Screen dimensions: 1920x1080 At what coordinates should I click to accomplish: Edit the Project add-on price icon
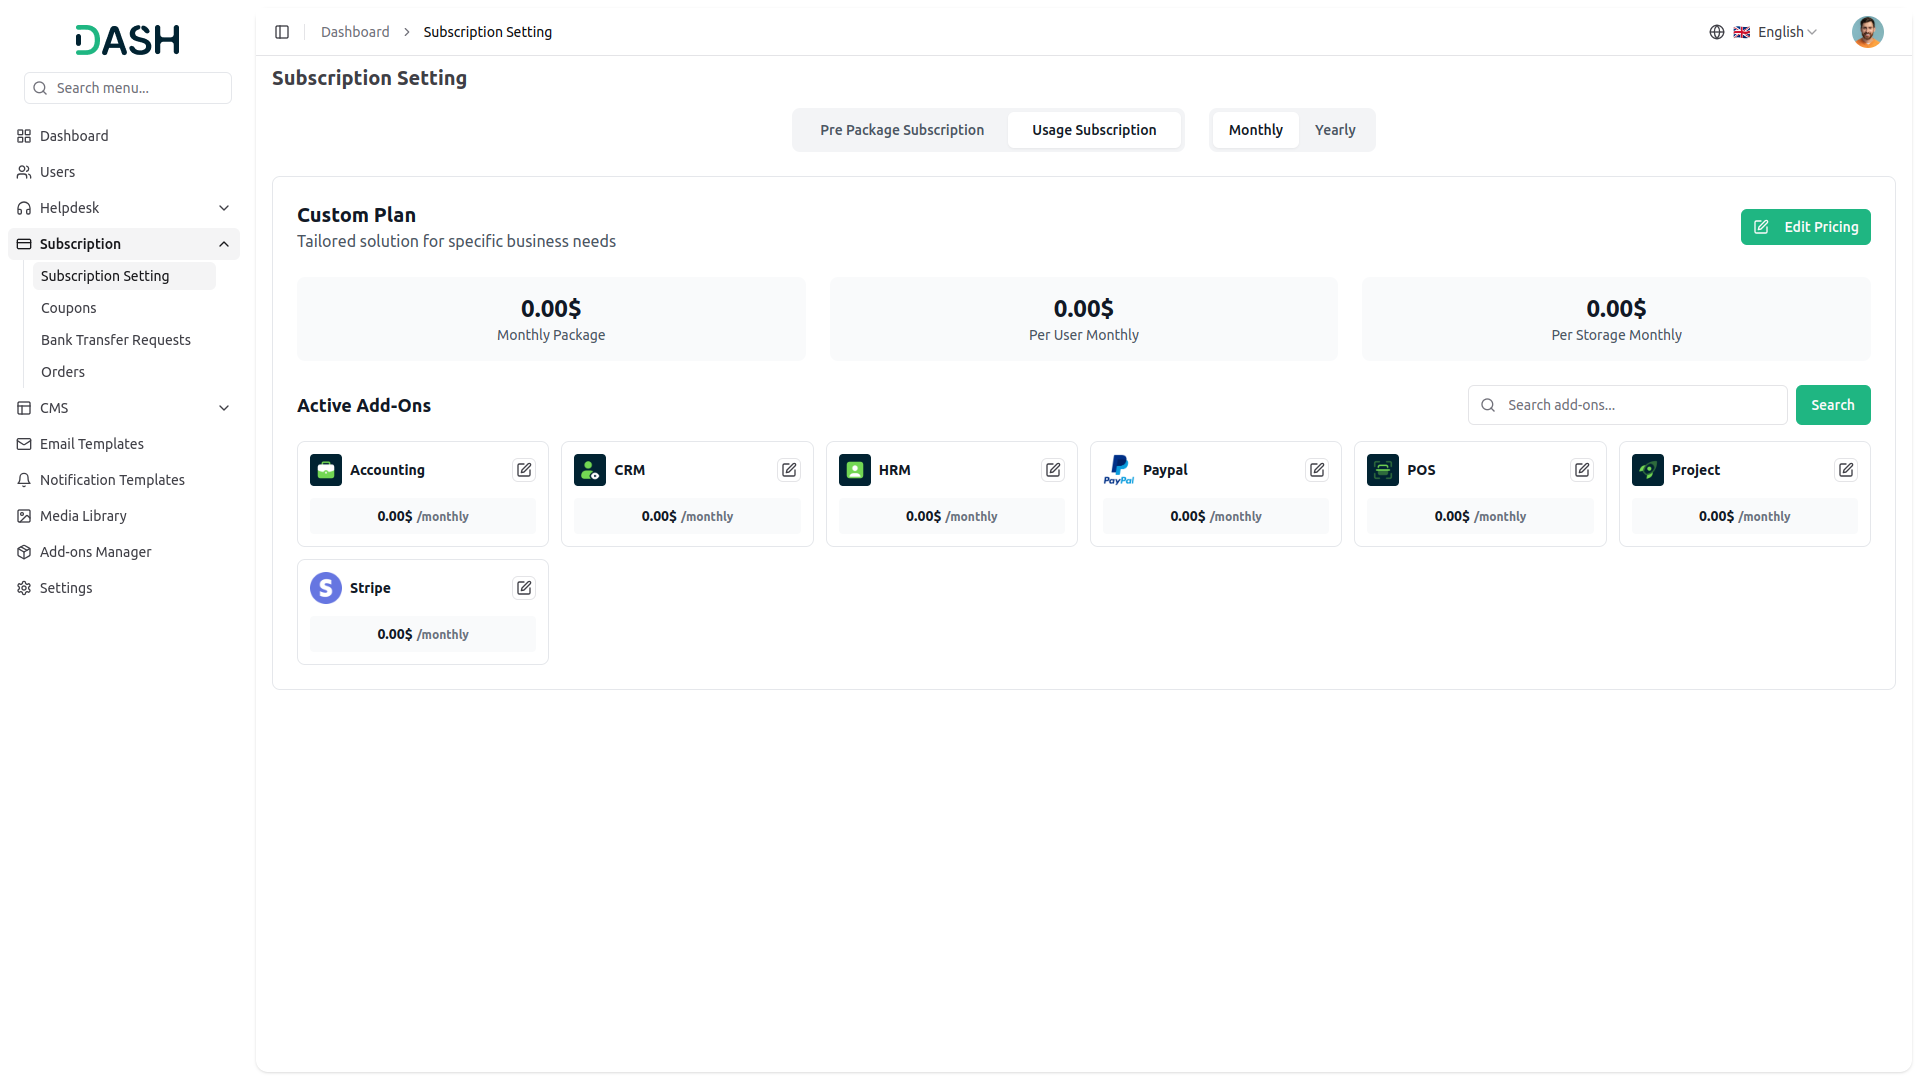[1846, 470]
